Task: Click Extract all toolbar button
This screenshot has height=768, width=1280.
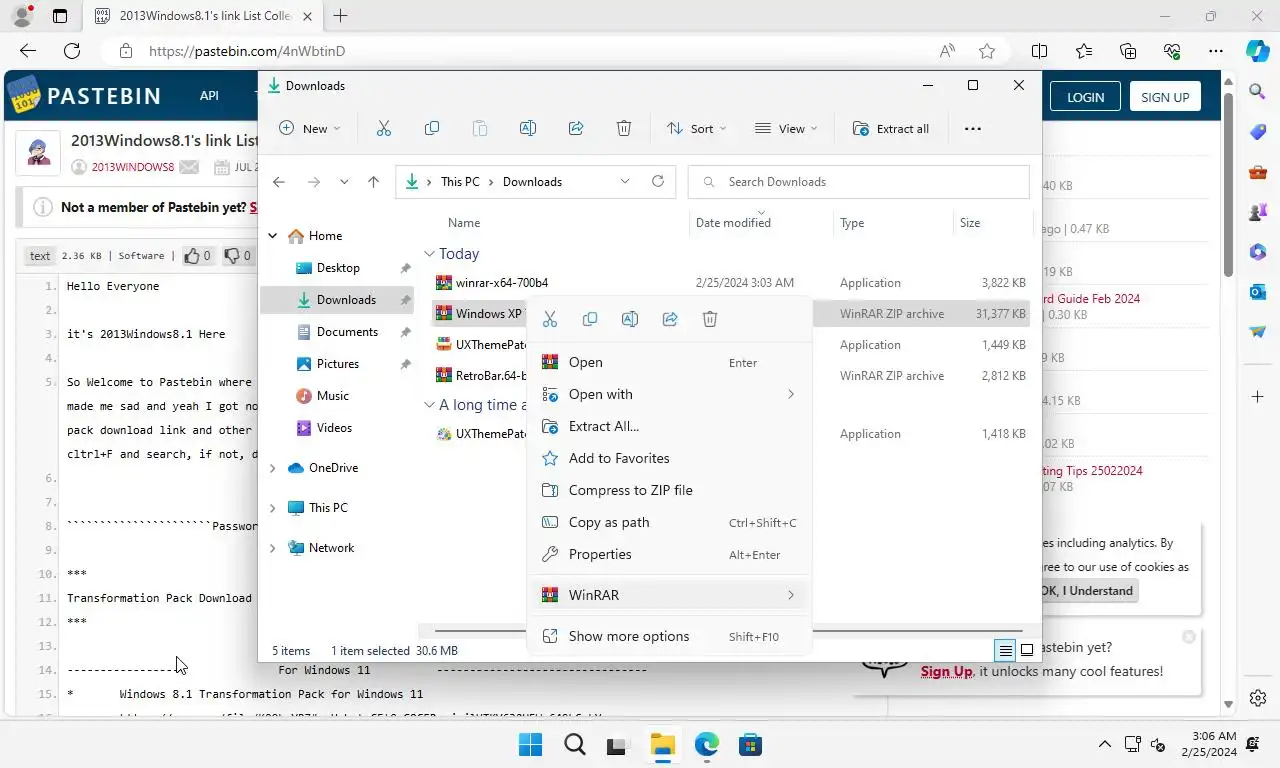Action: click(890, 128)
